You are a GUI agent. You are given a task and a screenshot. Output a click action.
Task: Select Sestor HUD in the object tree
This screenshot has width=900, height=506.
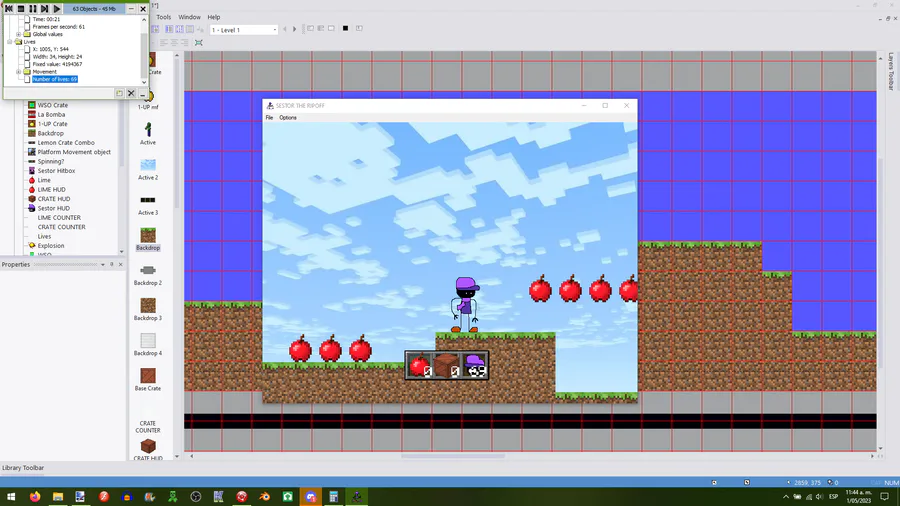tap(53, 208)
